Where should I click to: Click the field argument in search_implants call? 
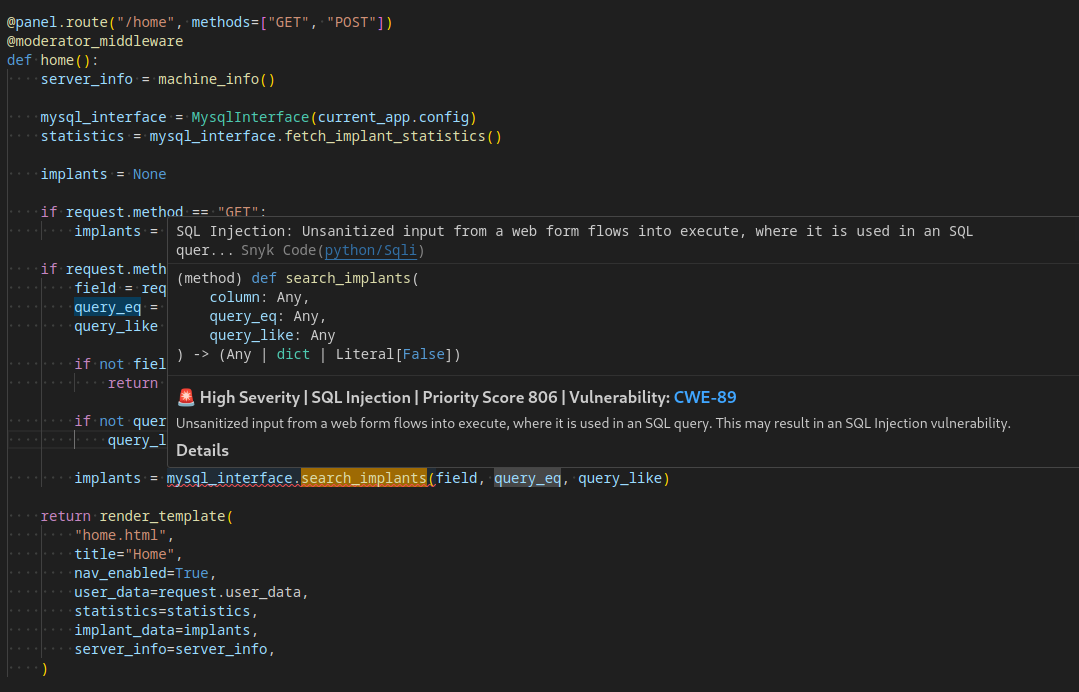(456, 478)
